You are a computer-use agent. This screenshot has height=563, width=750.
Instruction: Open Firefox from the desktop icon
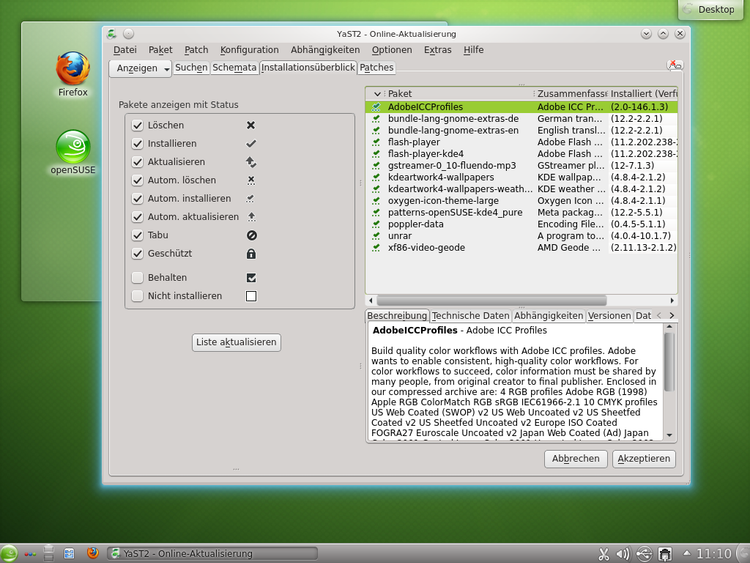(72, 70)
